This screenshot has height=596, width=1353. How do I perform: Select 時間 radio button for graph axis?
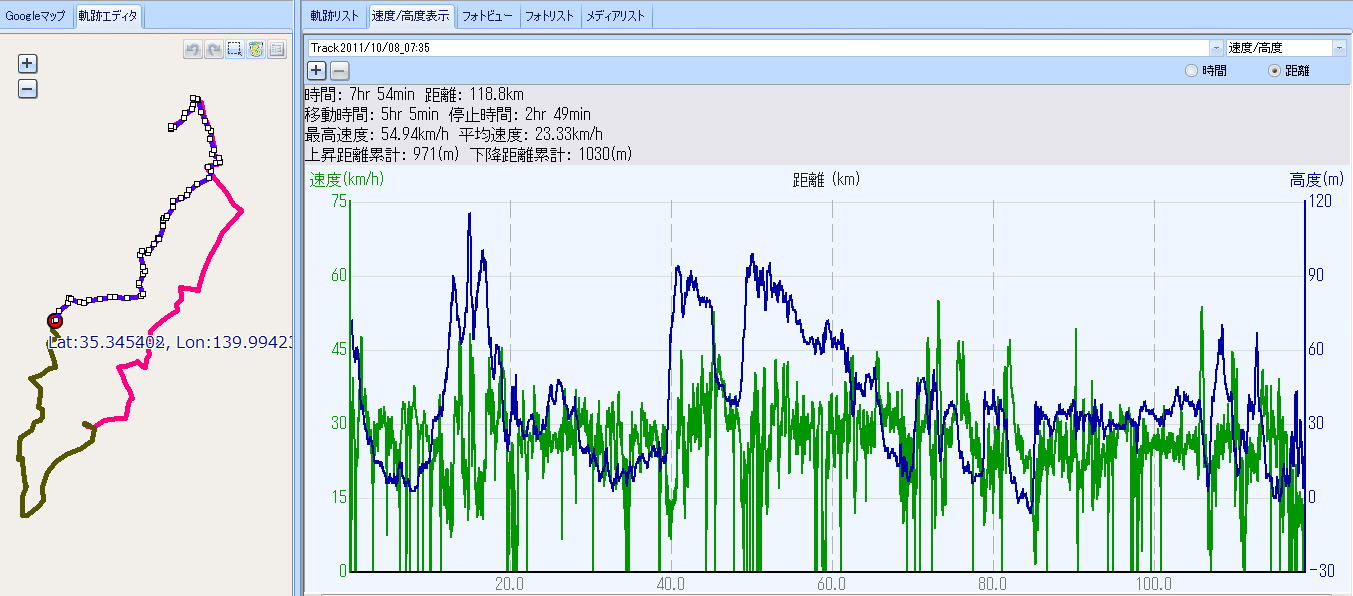(x=1190, y=71)
